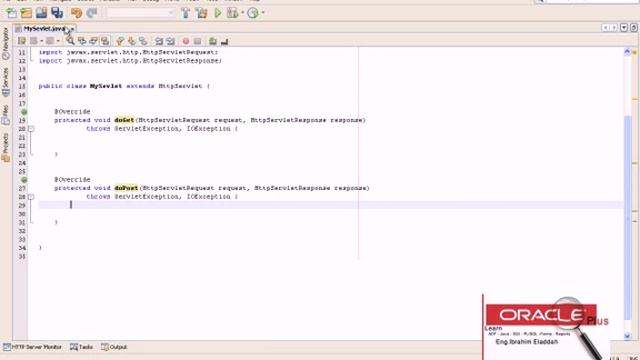Click the Shift Line Right icon

click(x=171, y=41)
